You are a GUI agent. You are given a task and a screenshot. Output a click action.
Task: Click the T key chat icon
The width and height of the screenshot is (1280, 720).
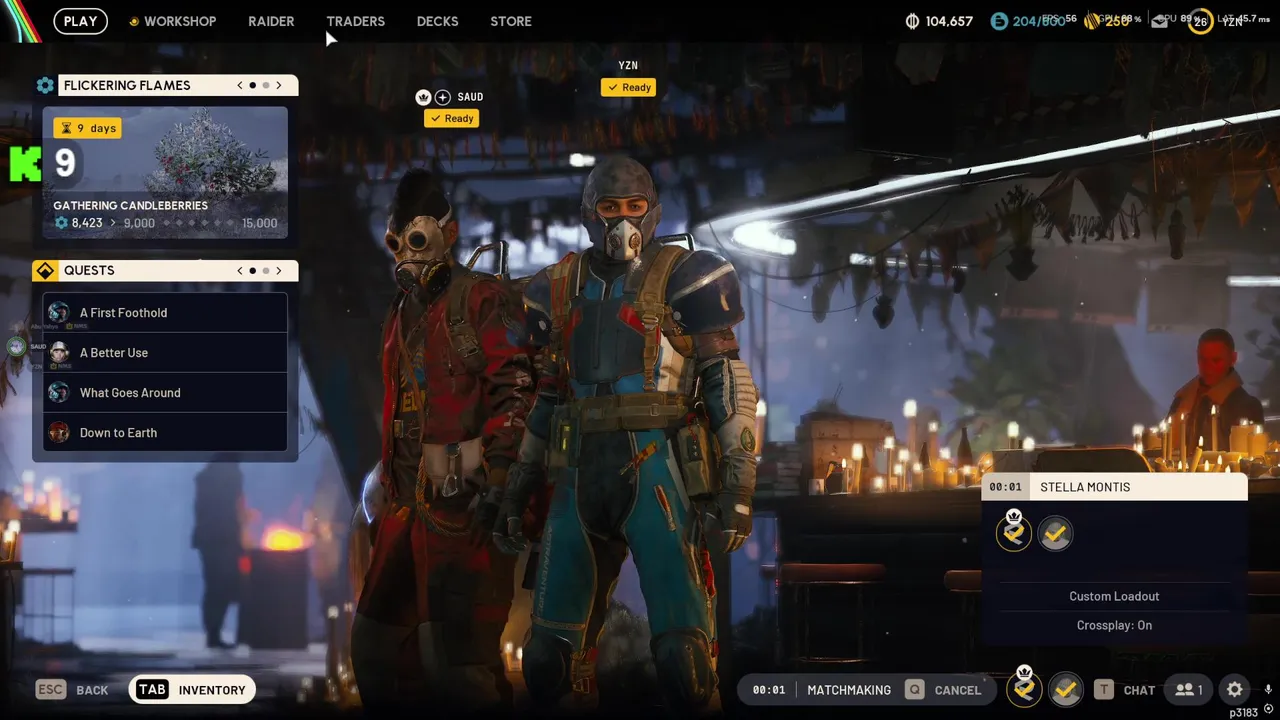(x=1103, y=690)
